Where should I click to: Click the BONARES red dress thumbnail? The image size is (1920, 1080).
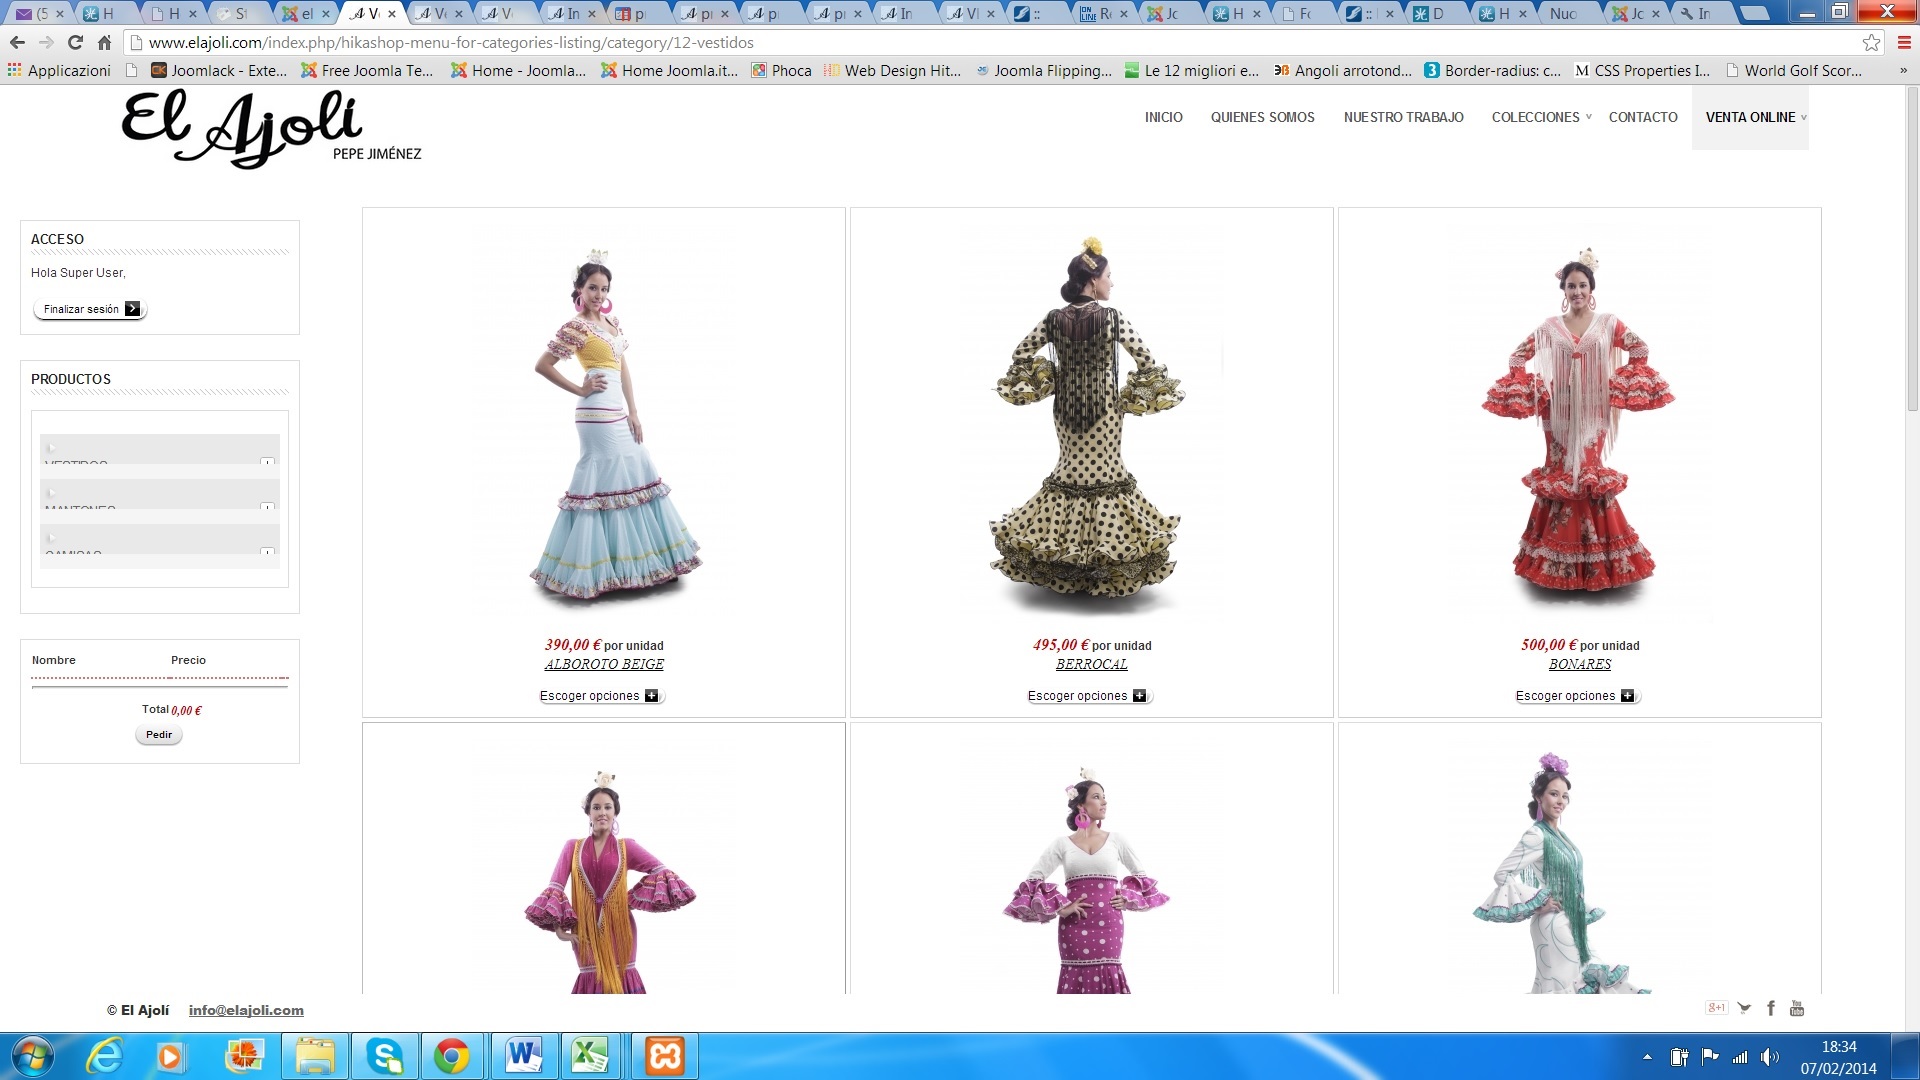coord(1579,430)
